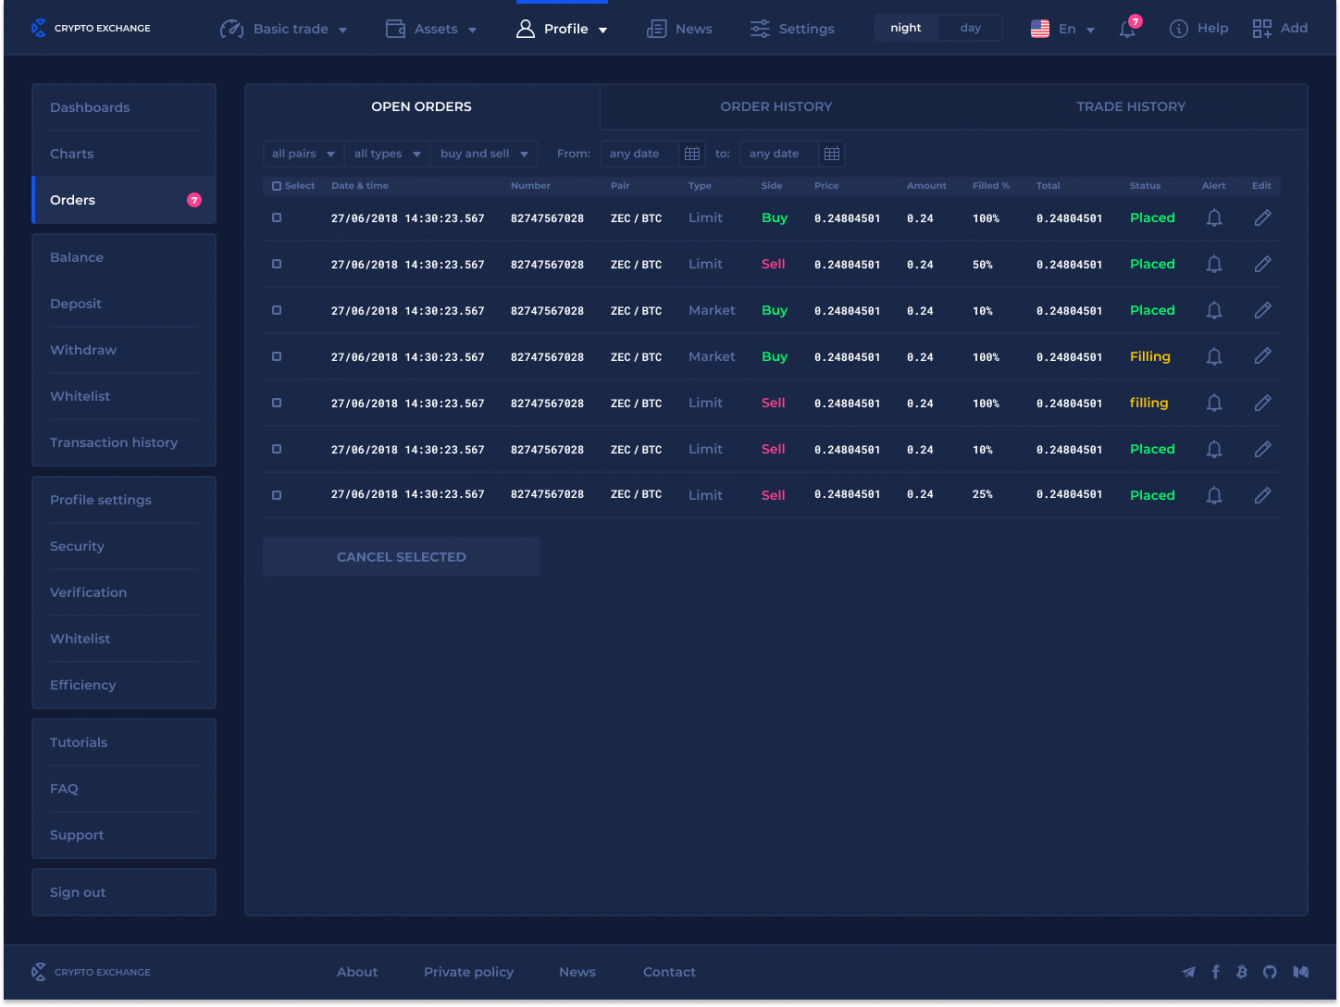This screenshot has height=1007, width=1340.
Task: Set alert bell on 25% filled Sell order
Action: [1214, 496]
